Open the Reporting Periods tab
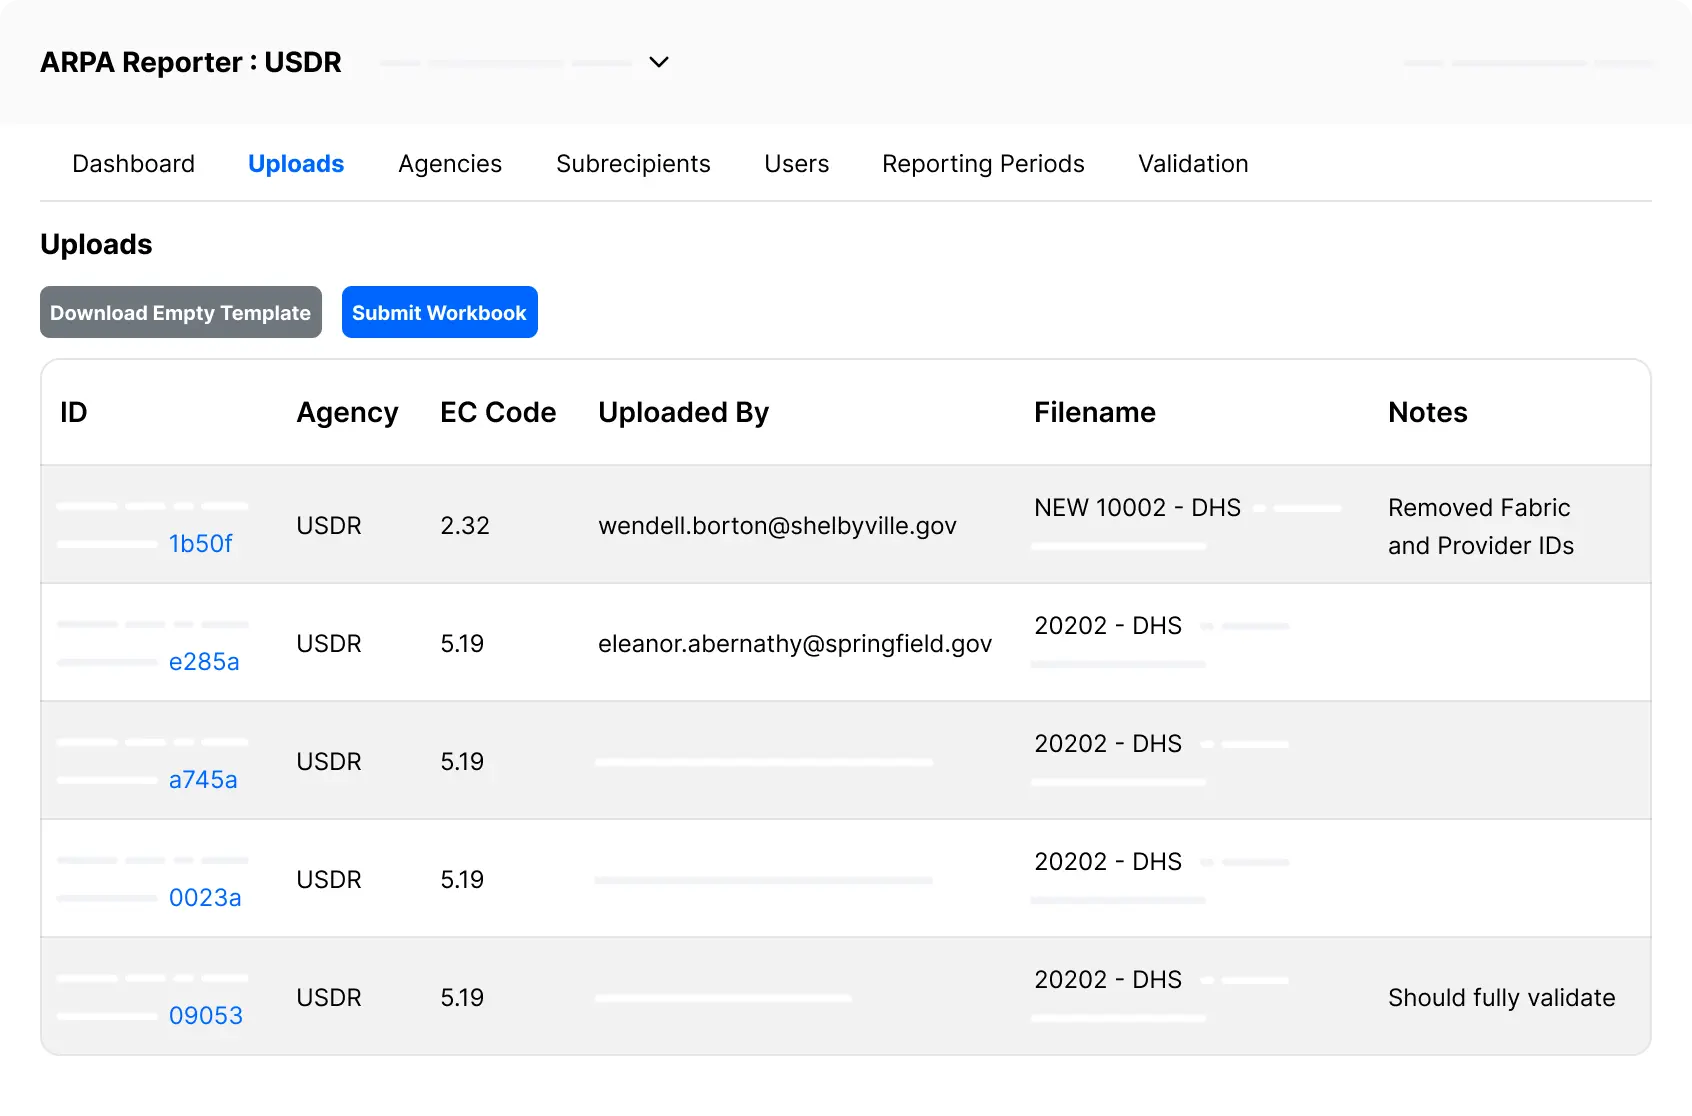Screen dimensions: 1692x1116 click(x=983, y=164)
